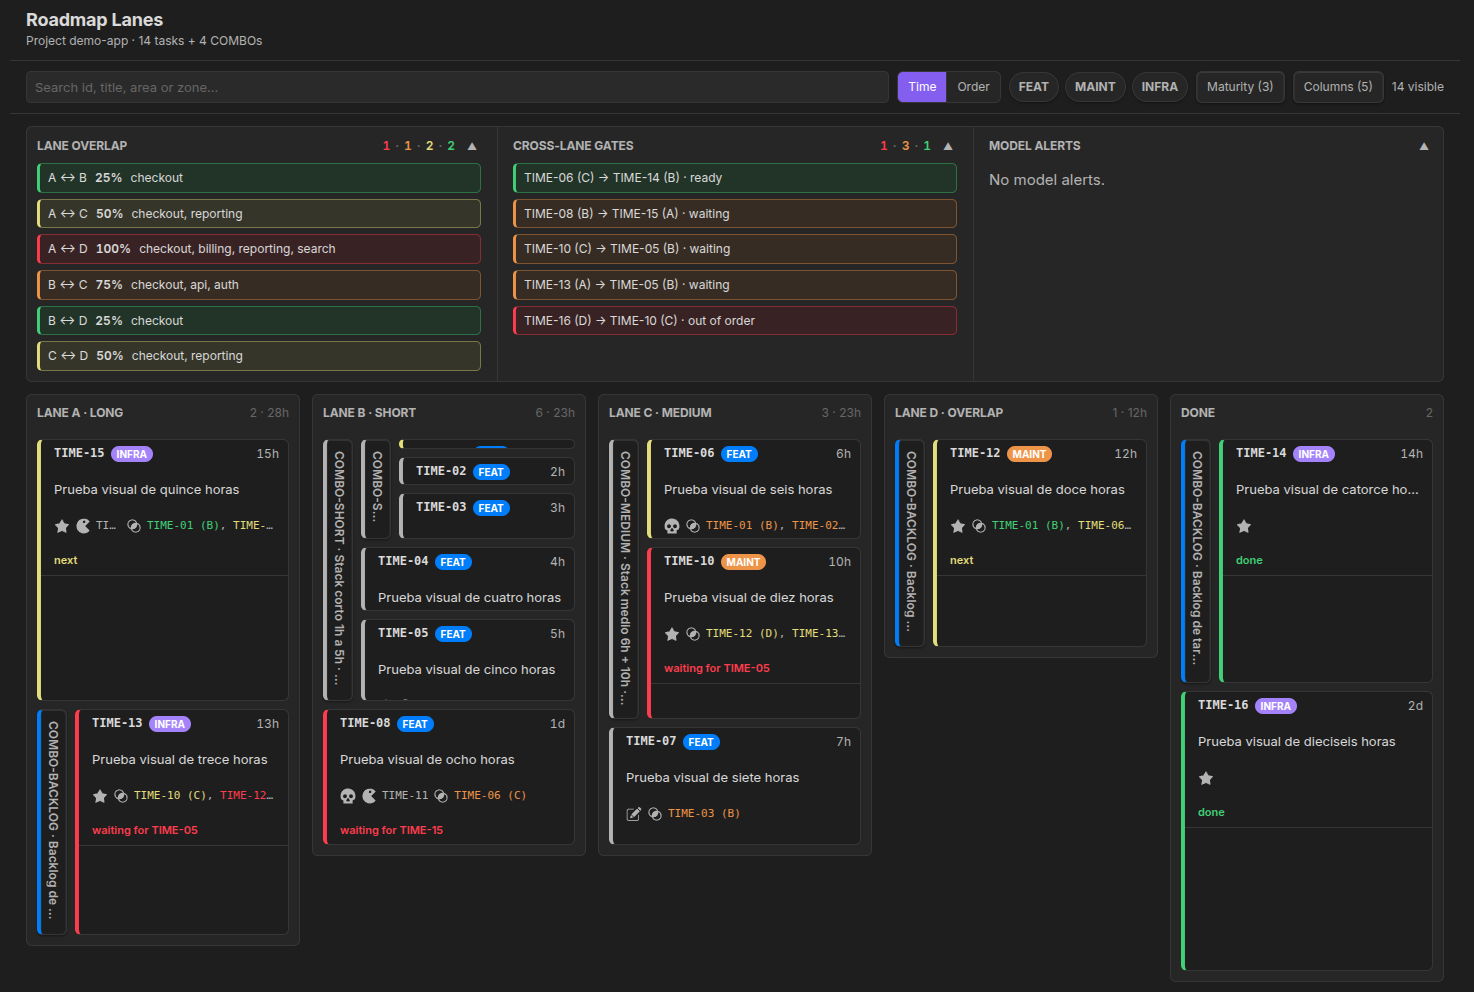1474x992 pixels.
Task: Click the pac-man icon on TIME-15 card
Action: (84, 526)
